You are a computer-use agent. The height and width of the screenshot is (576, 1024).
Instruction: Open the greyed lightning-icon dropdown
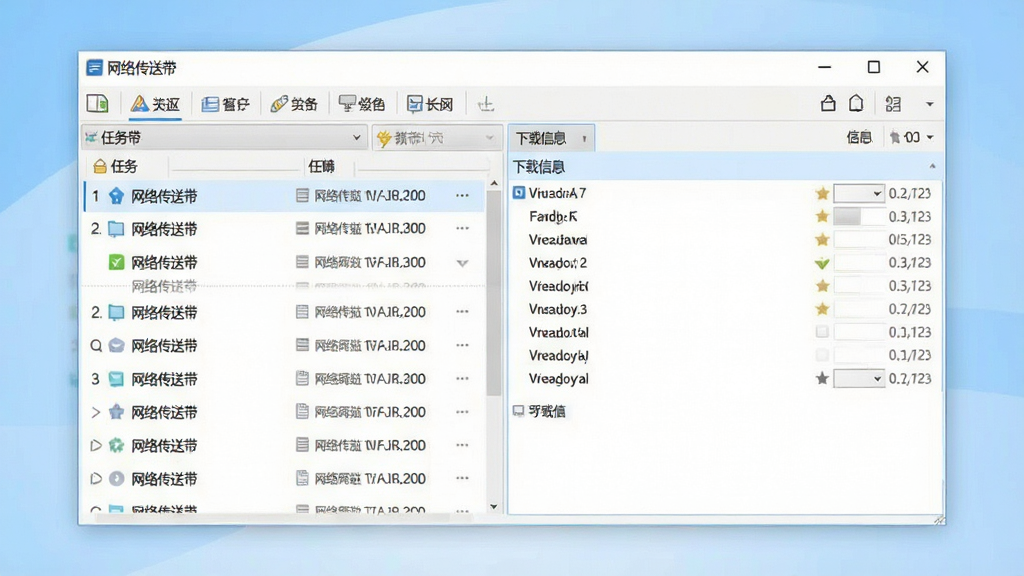[x=436, y=138]
